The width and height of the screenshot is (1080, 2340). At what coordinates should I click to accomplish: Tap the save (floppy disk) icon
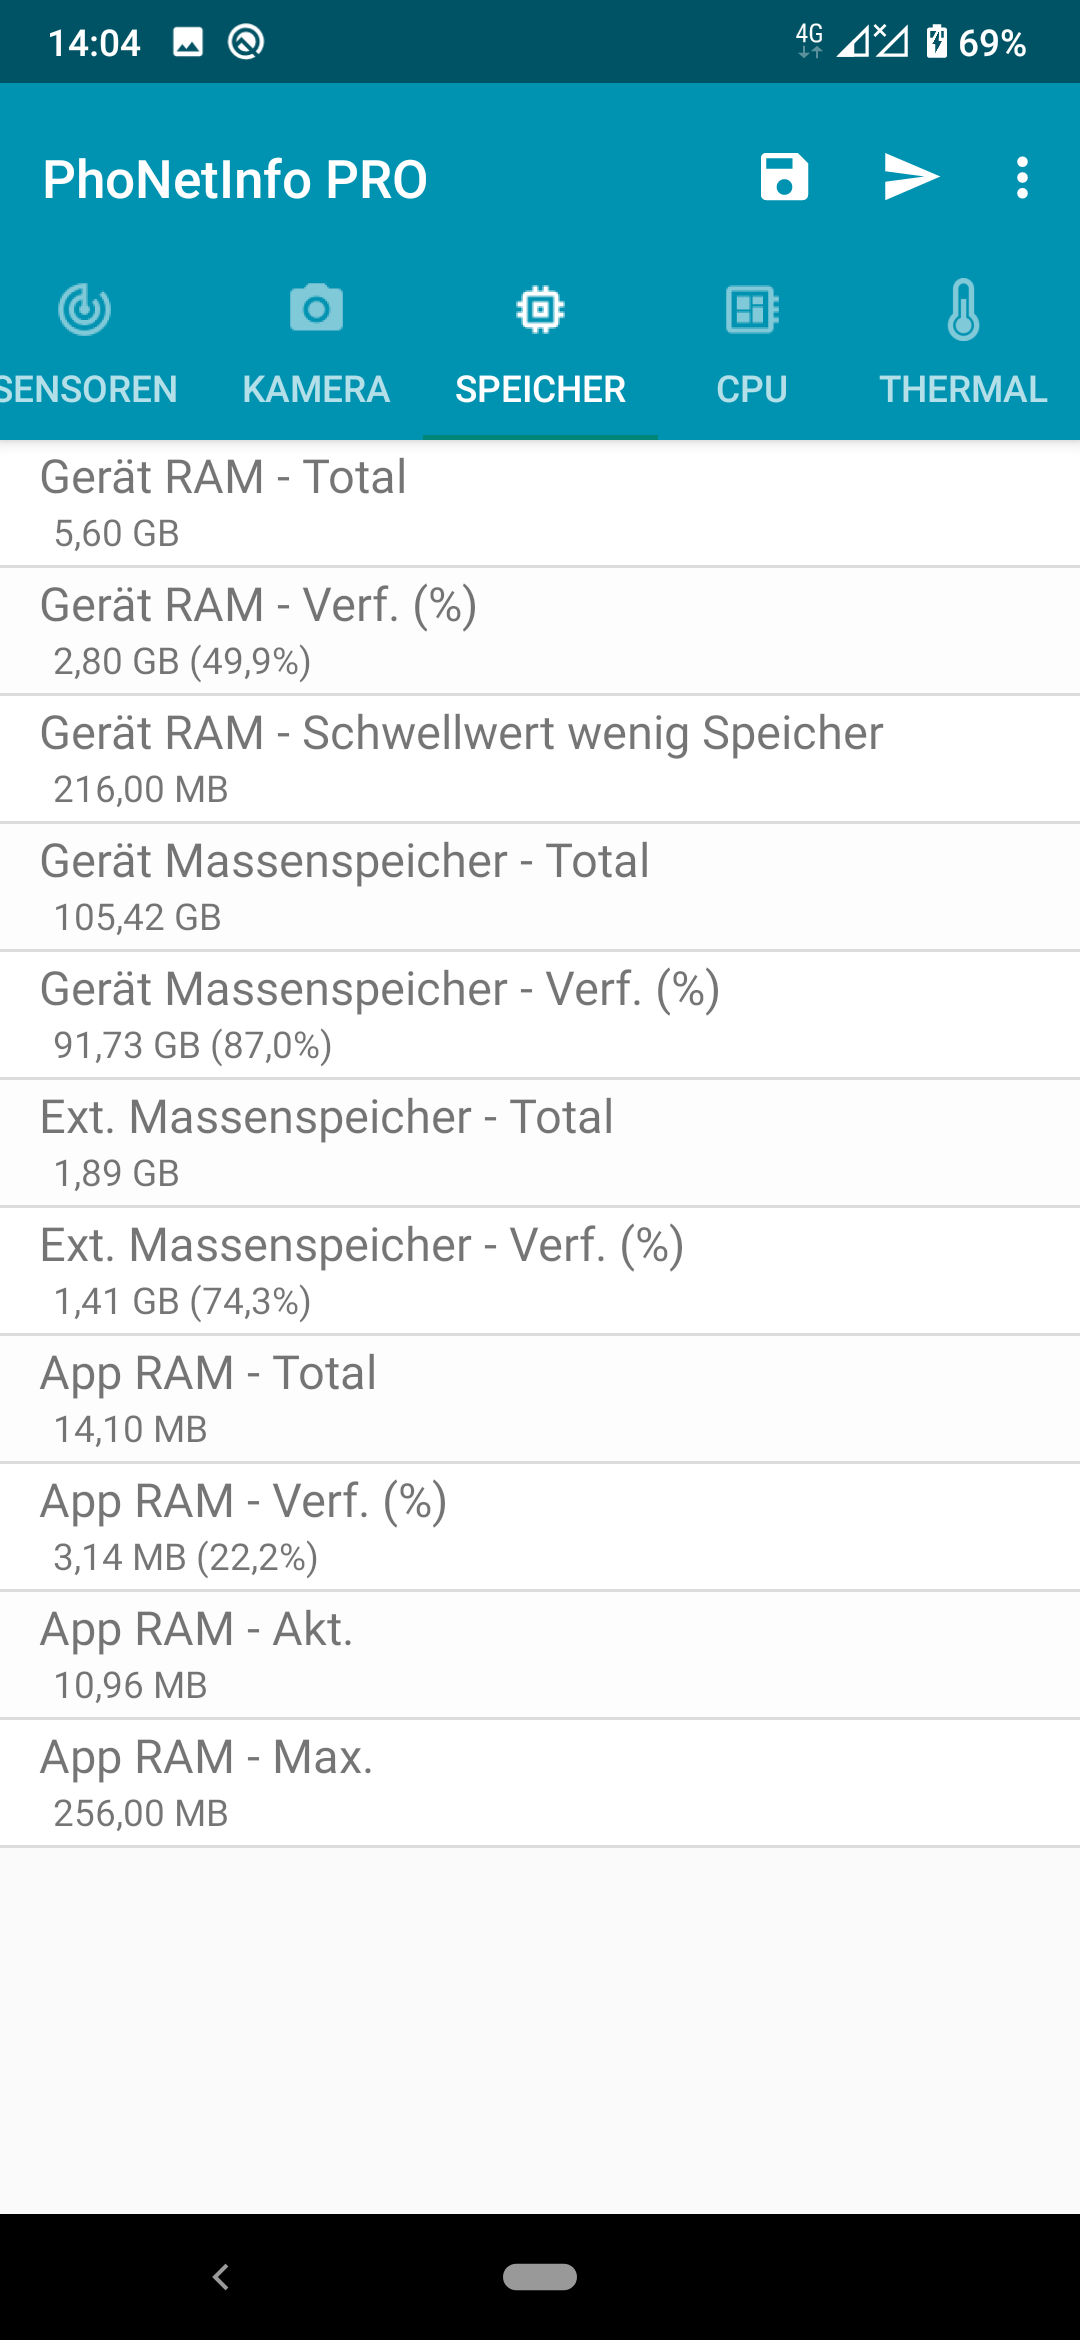(784, 178)
